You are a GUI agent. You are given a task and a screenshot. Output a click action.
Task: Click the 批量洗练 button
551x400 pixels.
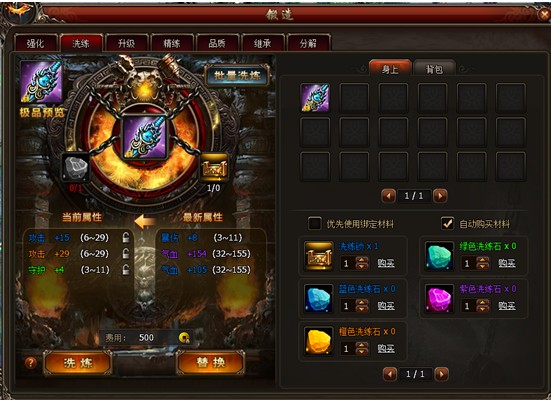[x=237, y=75]
